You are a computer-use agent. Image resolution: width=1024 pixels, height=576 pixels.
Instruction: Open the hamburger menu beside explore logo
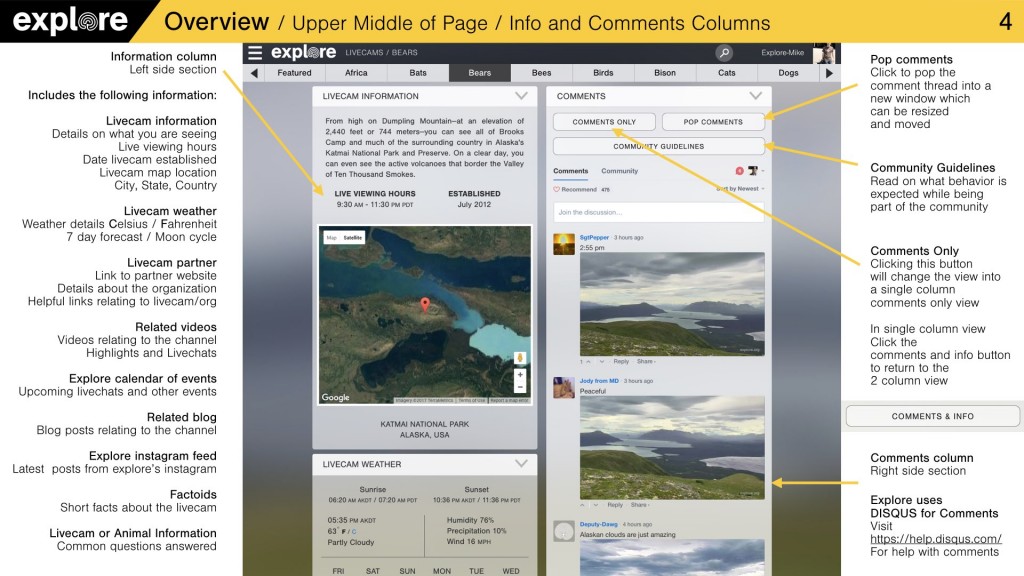[255, 53]
